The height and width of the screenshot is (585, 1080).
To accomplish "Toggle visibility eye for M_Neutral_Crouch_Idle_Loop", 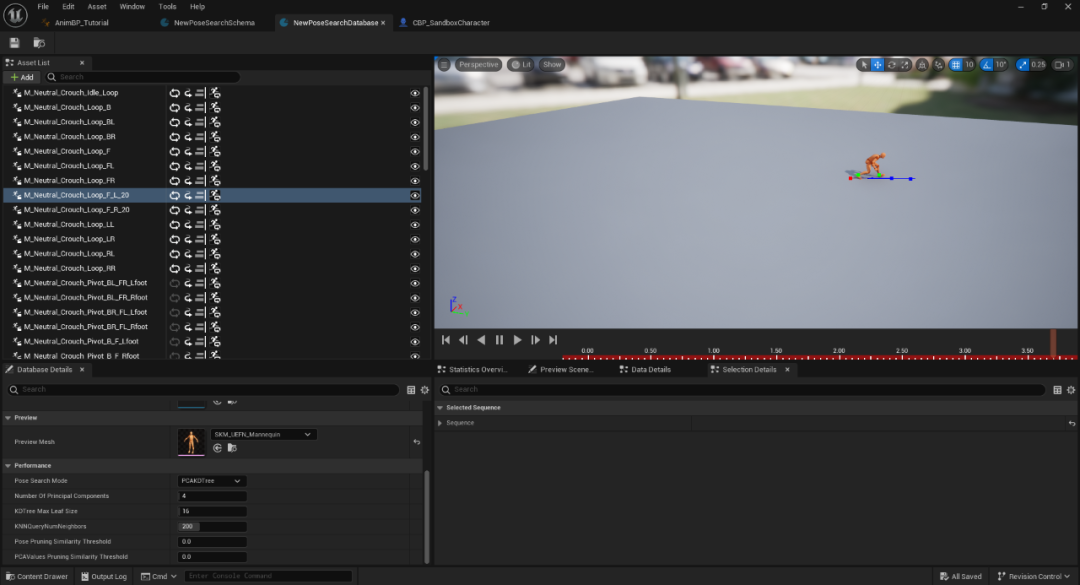I will [x=415, y=93].
